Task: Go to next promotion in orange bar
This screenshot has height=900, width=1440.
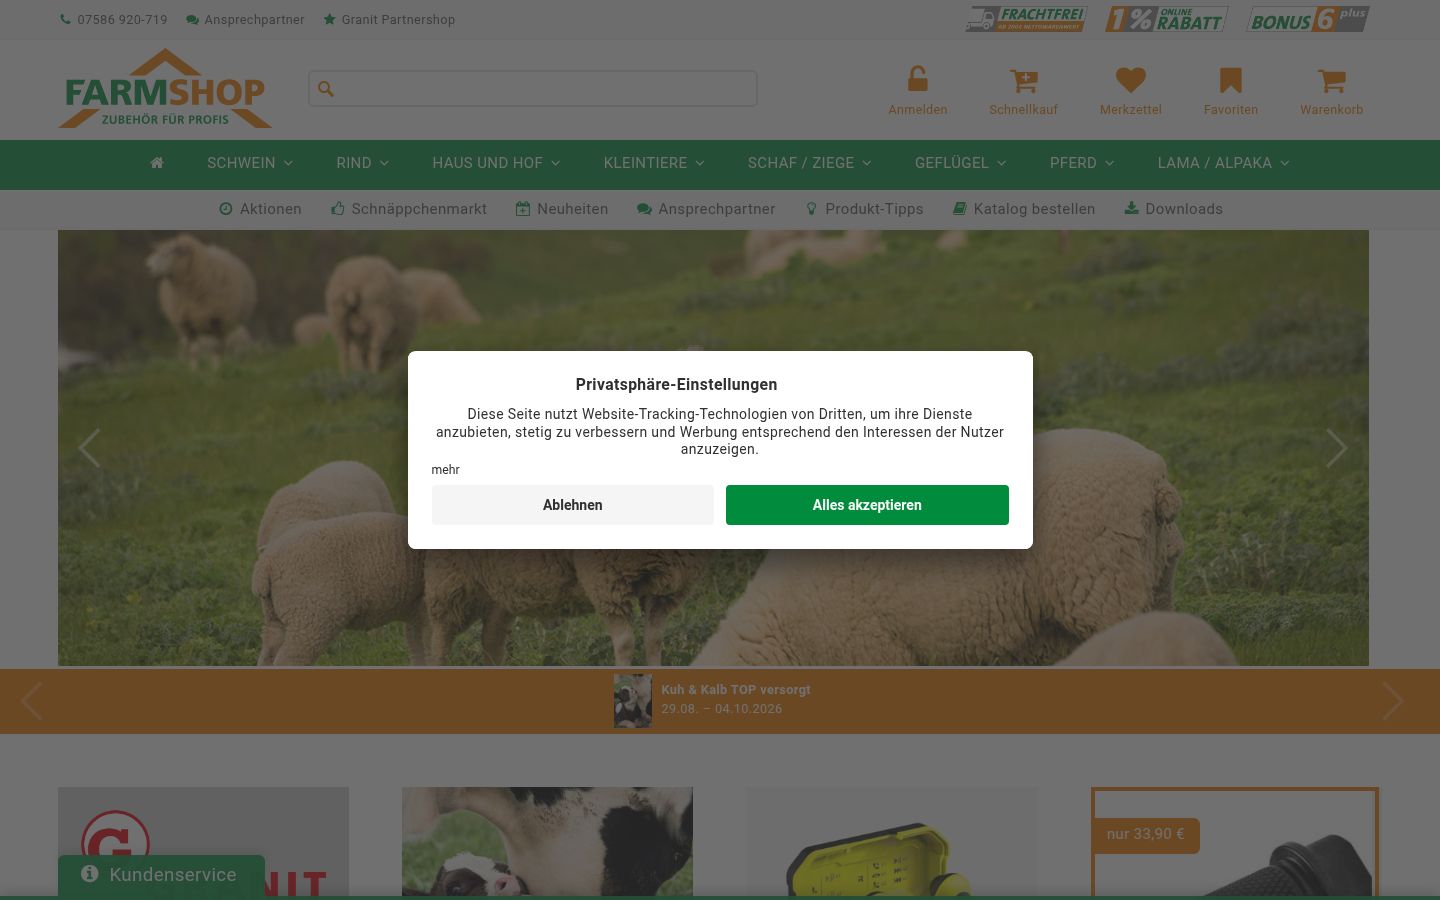Action: click(1393, 701)
